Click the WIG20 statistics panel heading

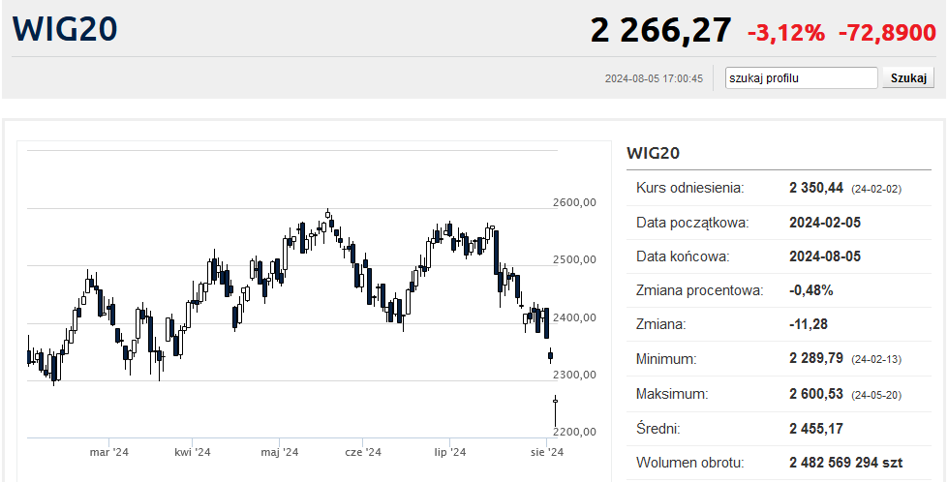[653, 153]
